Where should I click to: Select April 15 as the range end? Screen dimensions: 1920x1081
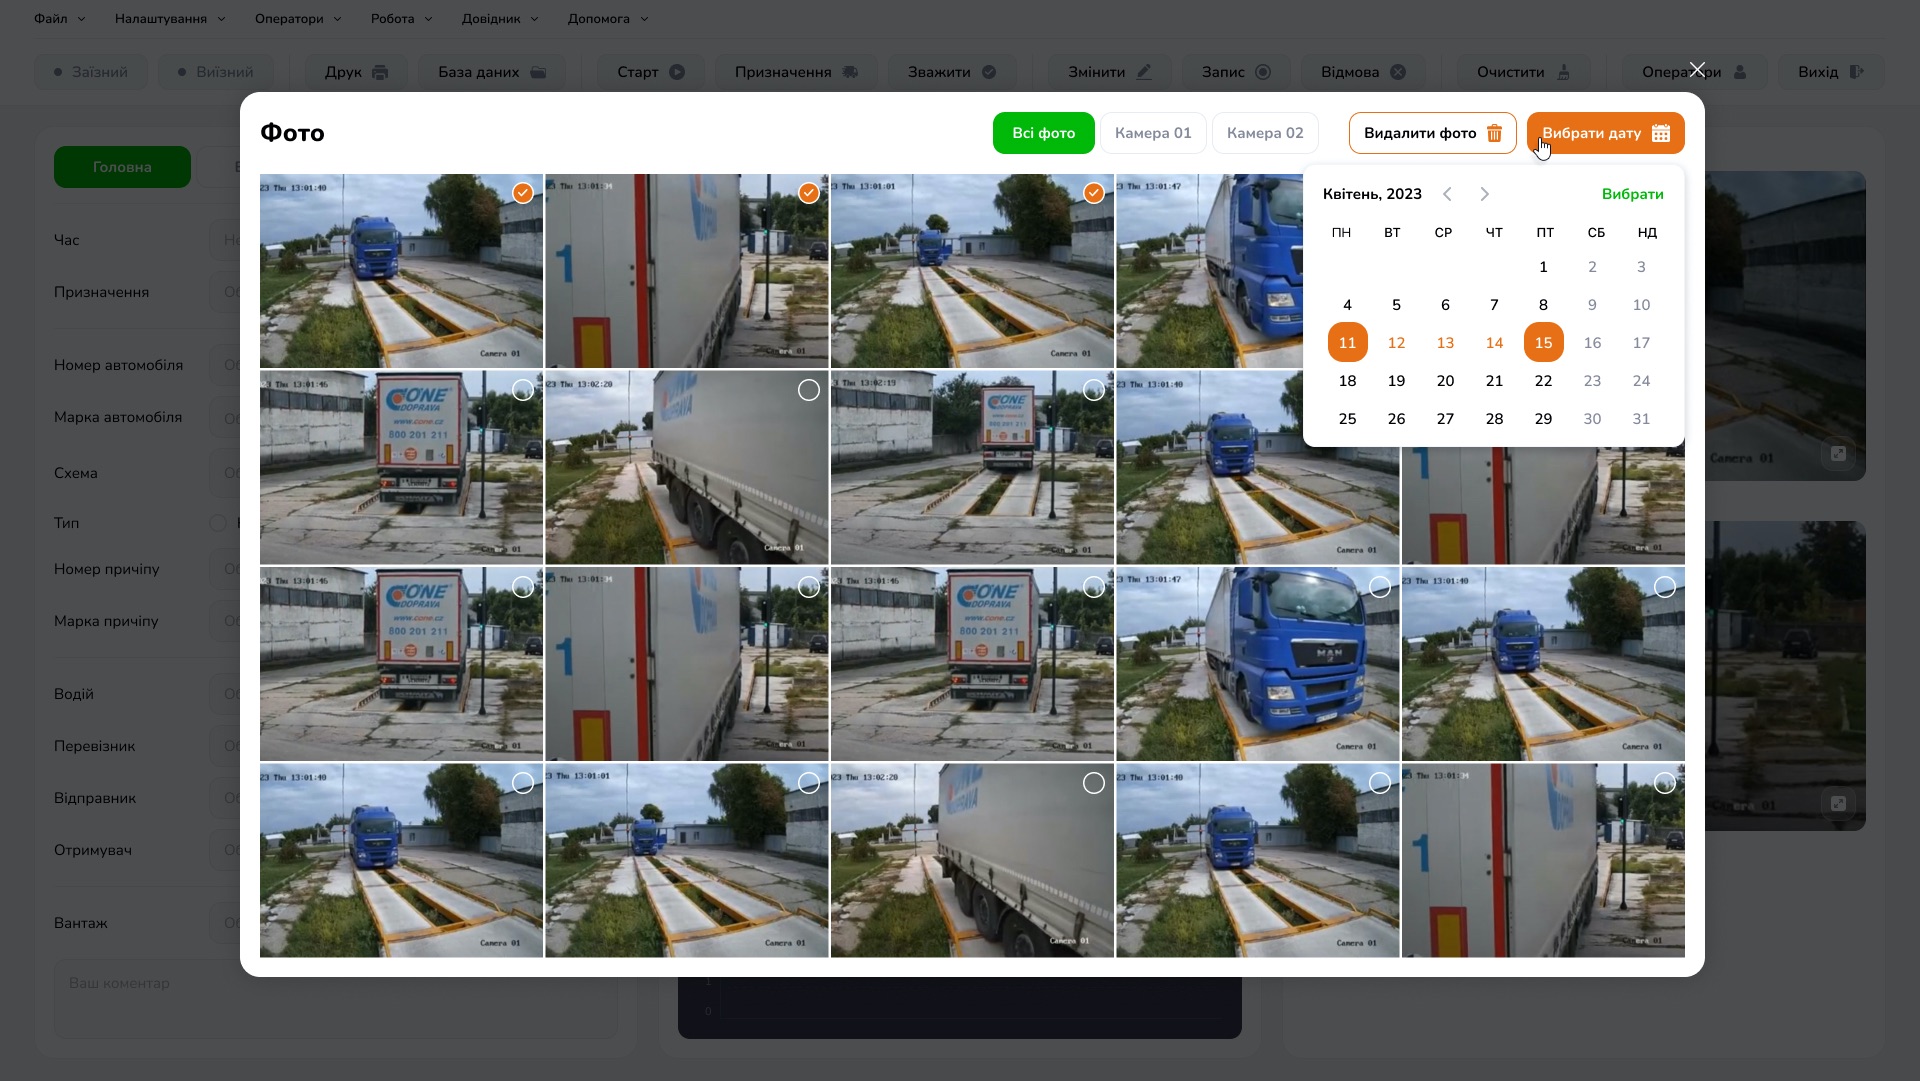(1543, 343)
